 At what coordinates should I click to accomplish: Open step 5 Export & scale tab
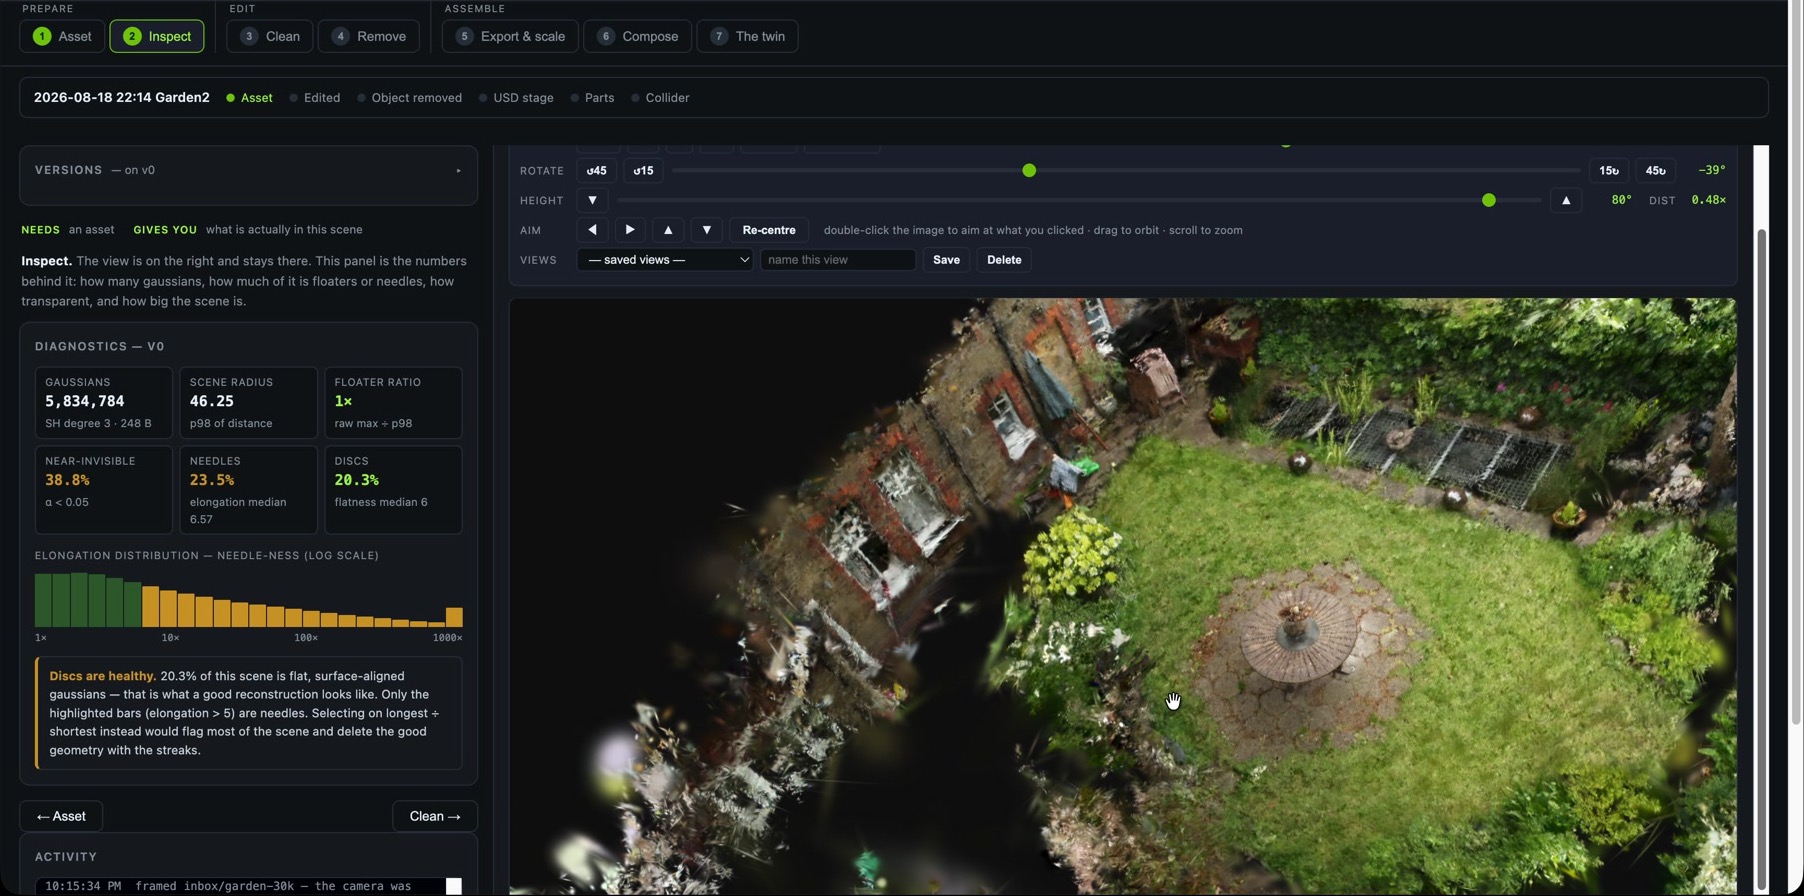(510, 36)
